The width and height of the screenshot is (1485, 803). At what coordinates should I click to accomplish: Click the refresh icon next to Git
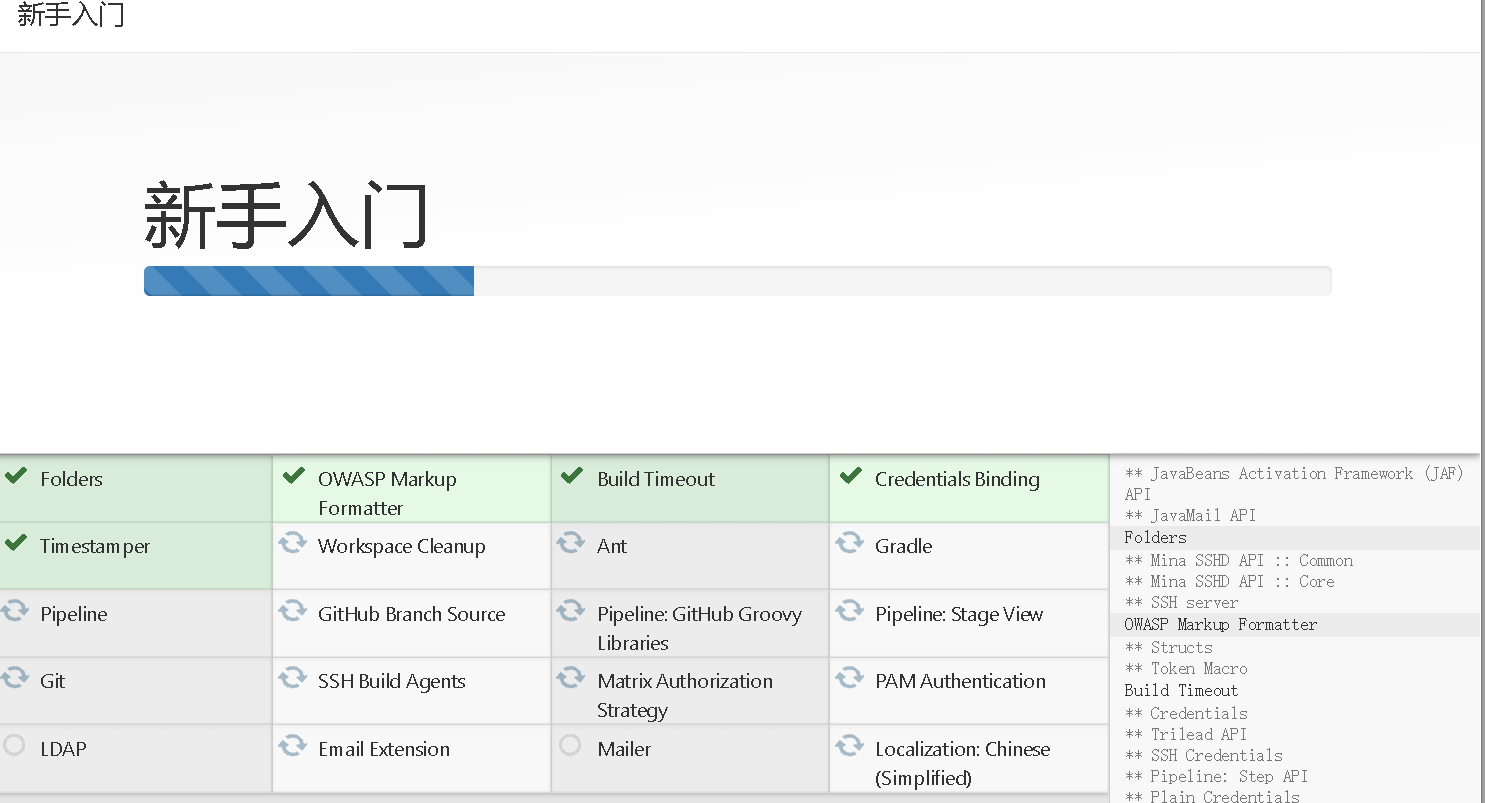click(14, 678)
